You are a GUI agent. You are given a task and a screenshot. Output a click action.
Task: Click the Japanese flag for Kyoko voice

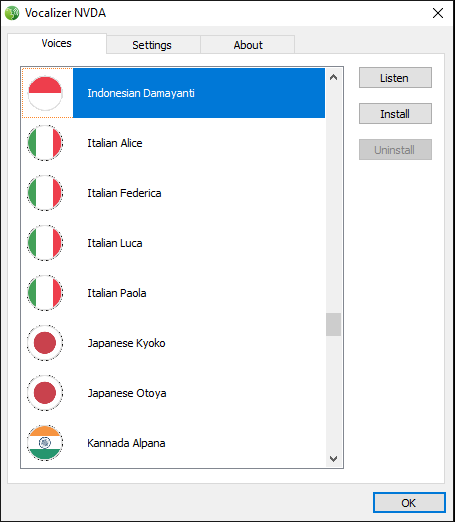(45, 343)
